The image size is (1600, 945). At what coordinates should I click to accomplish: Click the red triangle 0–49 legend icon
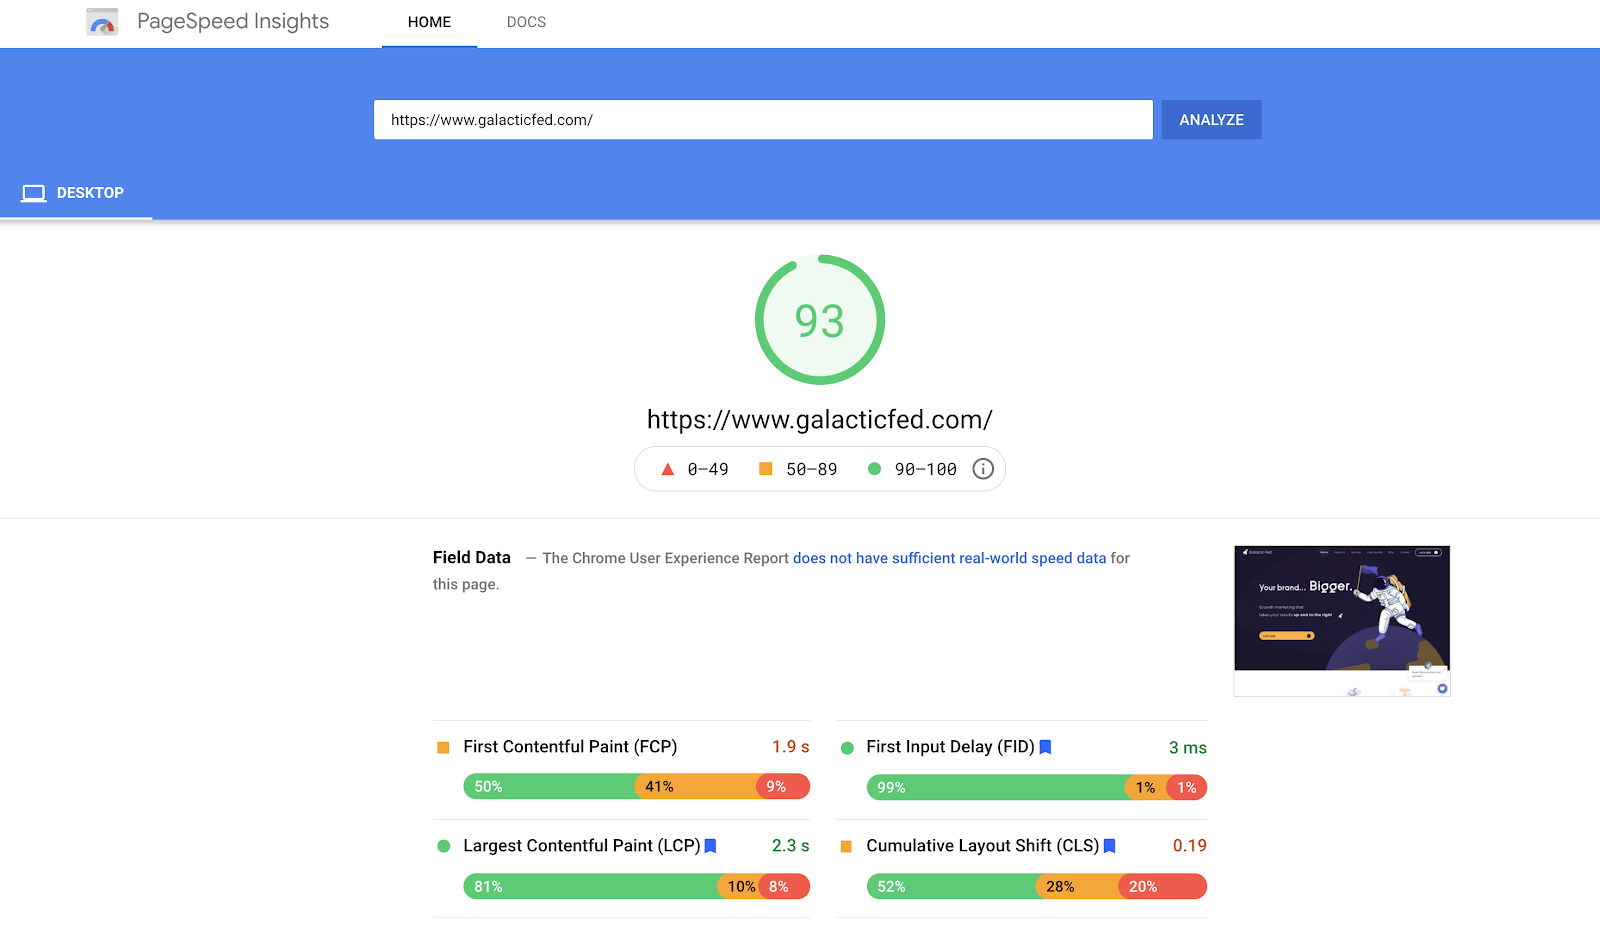pyautogui.click(x=668, y=469)
